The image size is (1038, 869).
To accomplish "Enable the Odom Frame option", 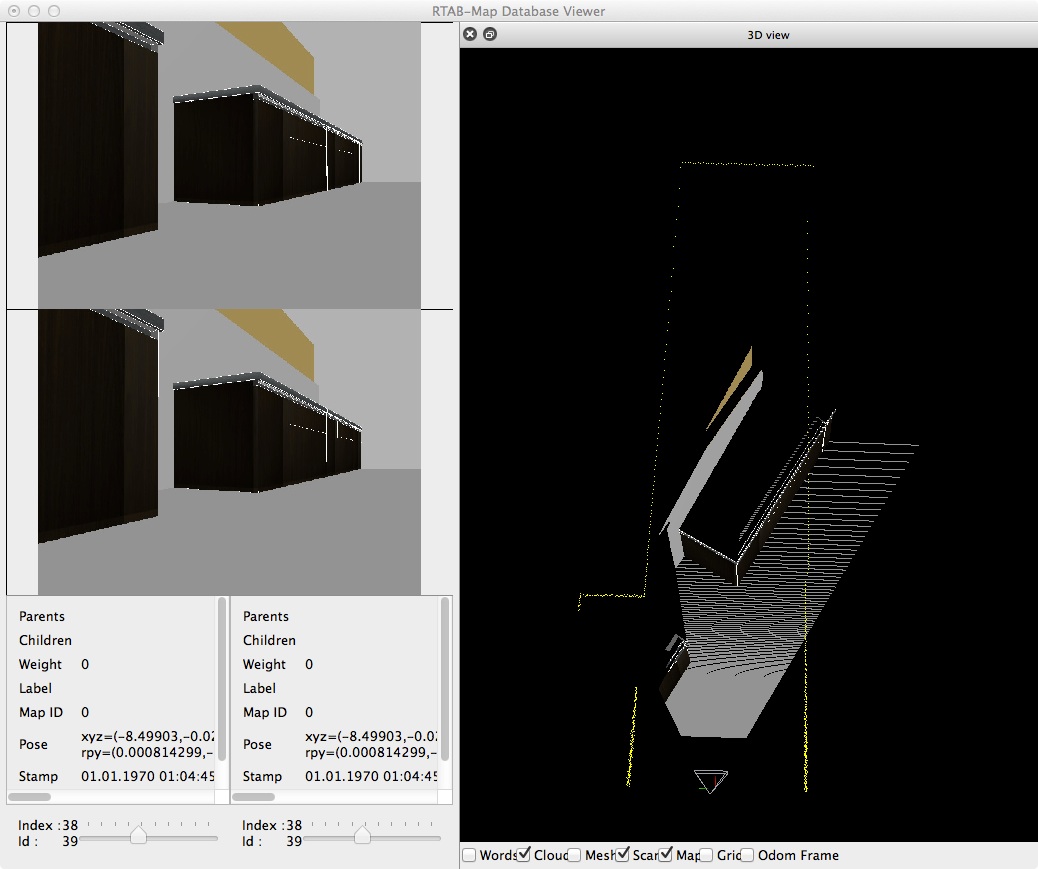I will (x=748, y=855).
